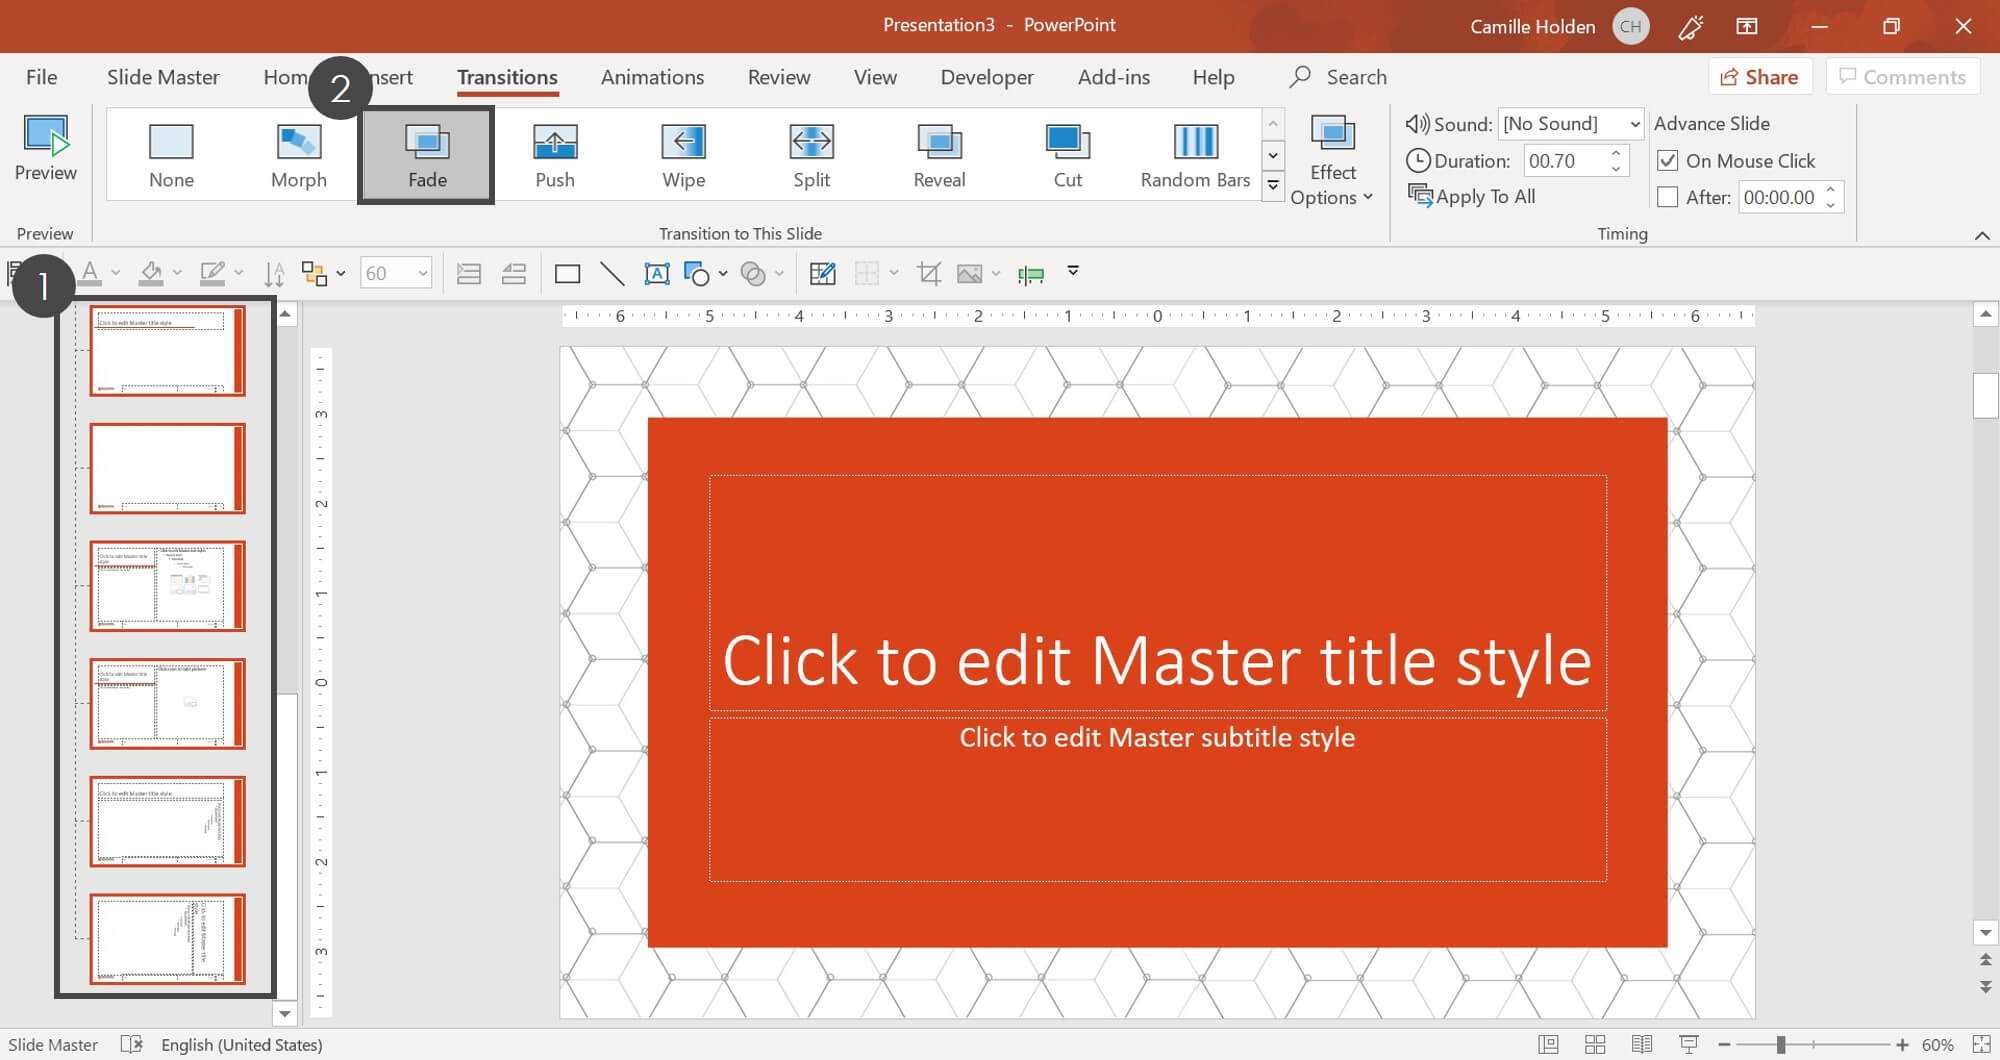Click the Arrange objects icon
The image size is (2000, 1060).
314,273
